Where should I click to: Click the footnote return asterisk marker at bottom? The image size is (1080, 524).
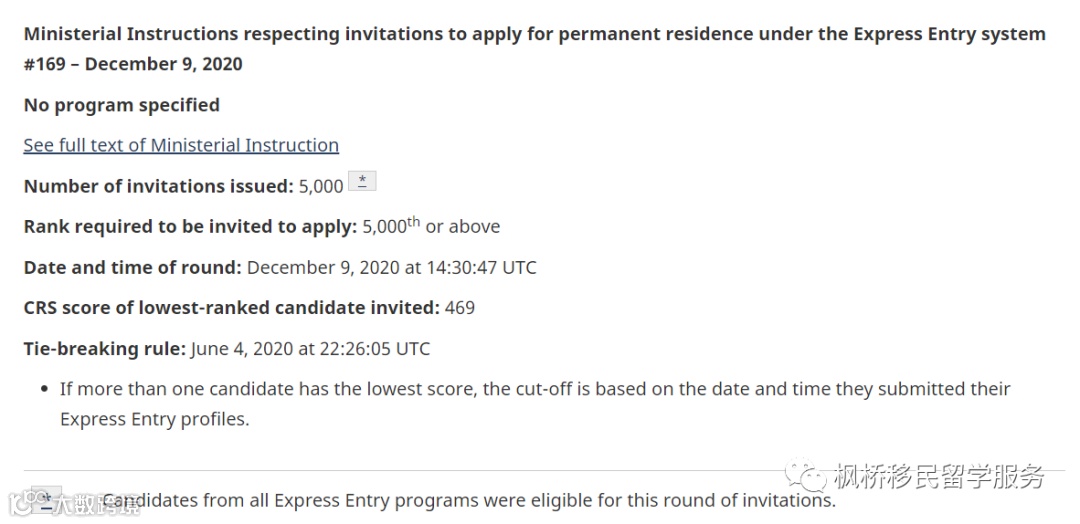[45, 498]
